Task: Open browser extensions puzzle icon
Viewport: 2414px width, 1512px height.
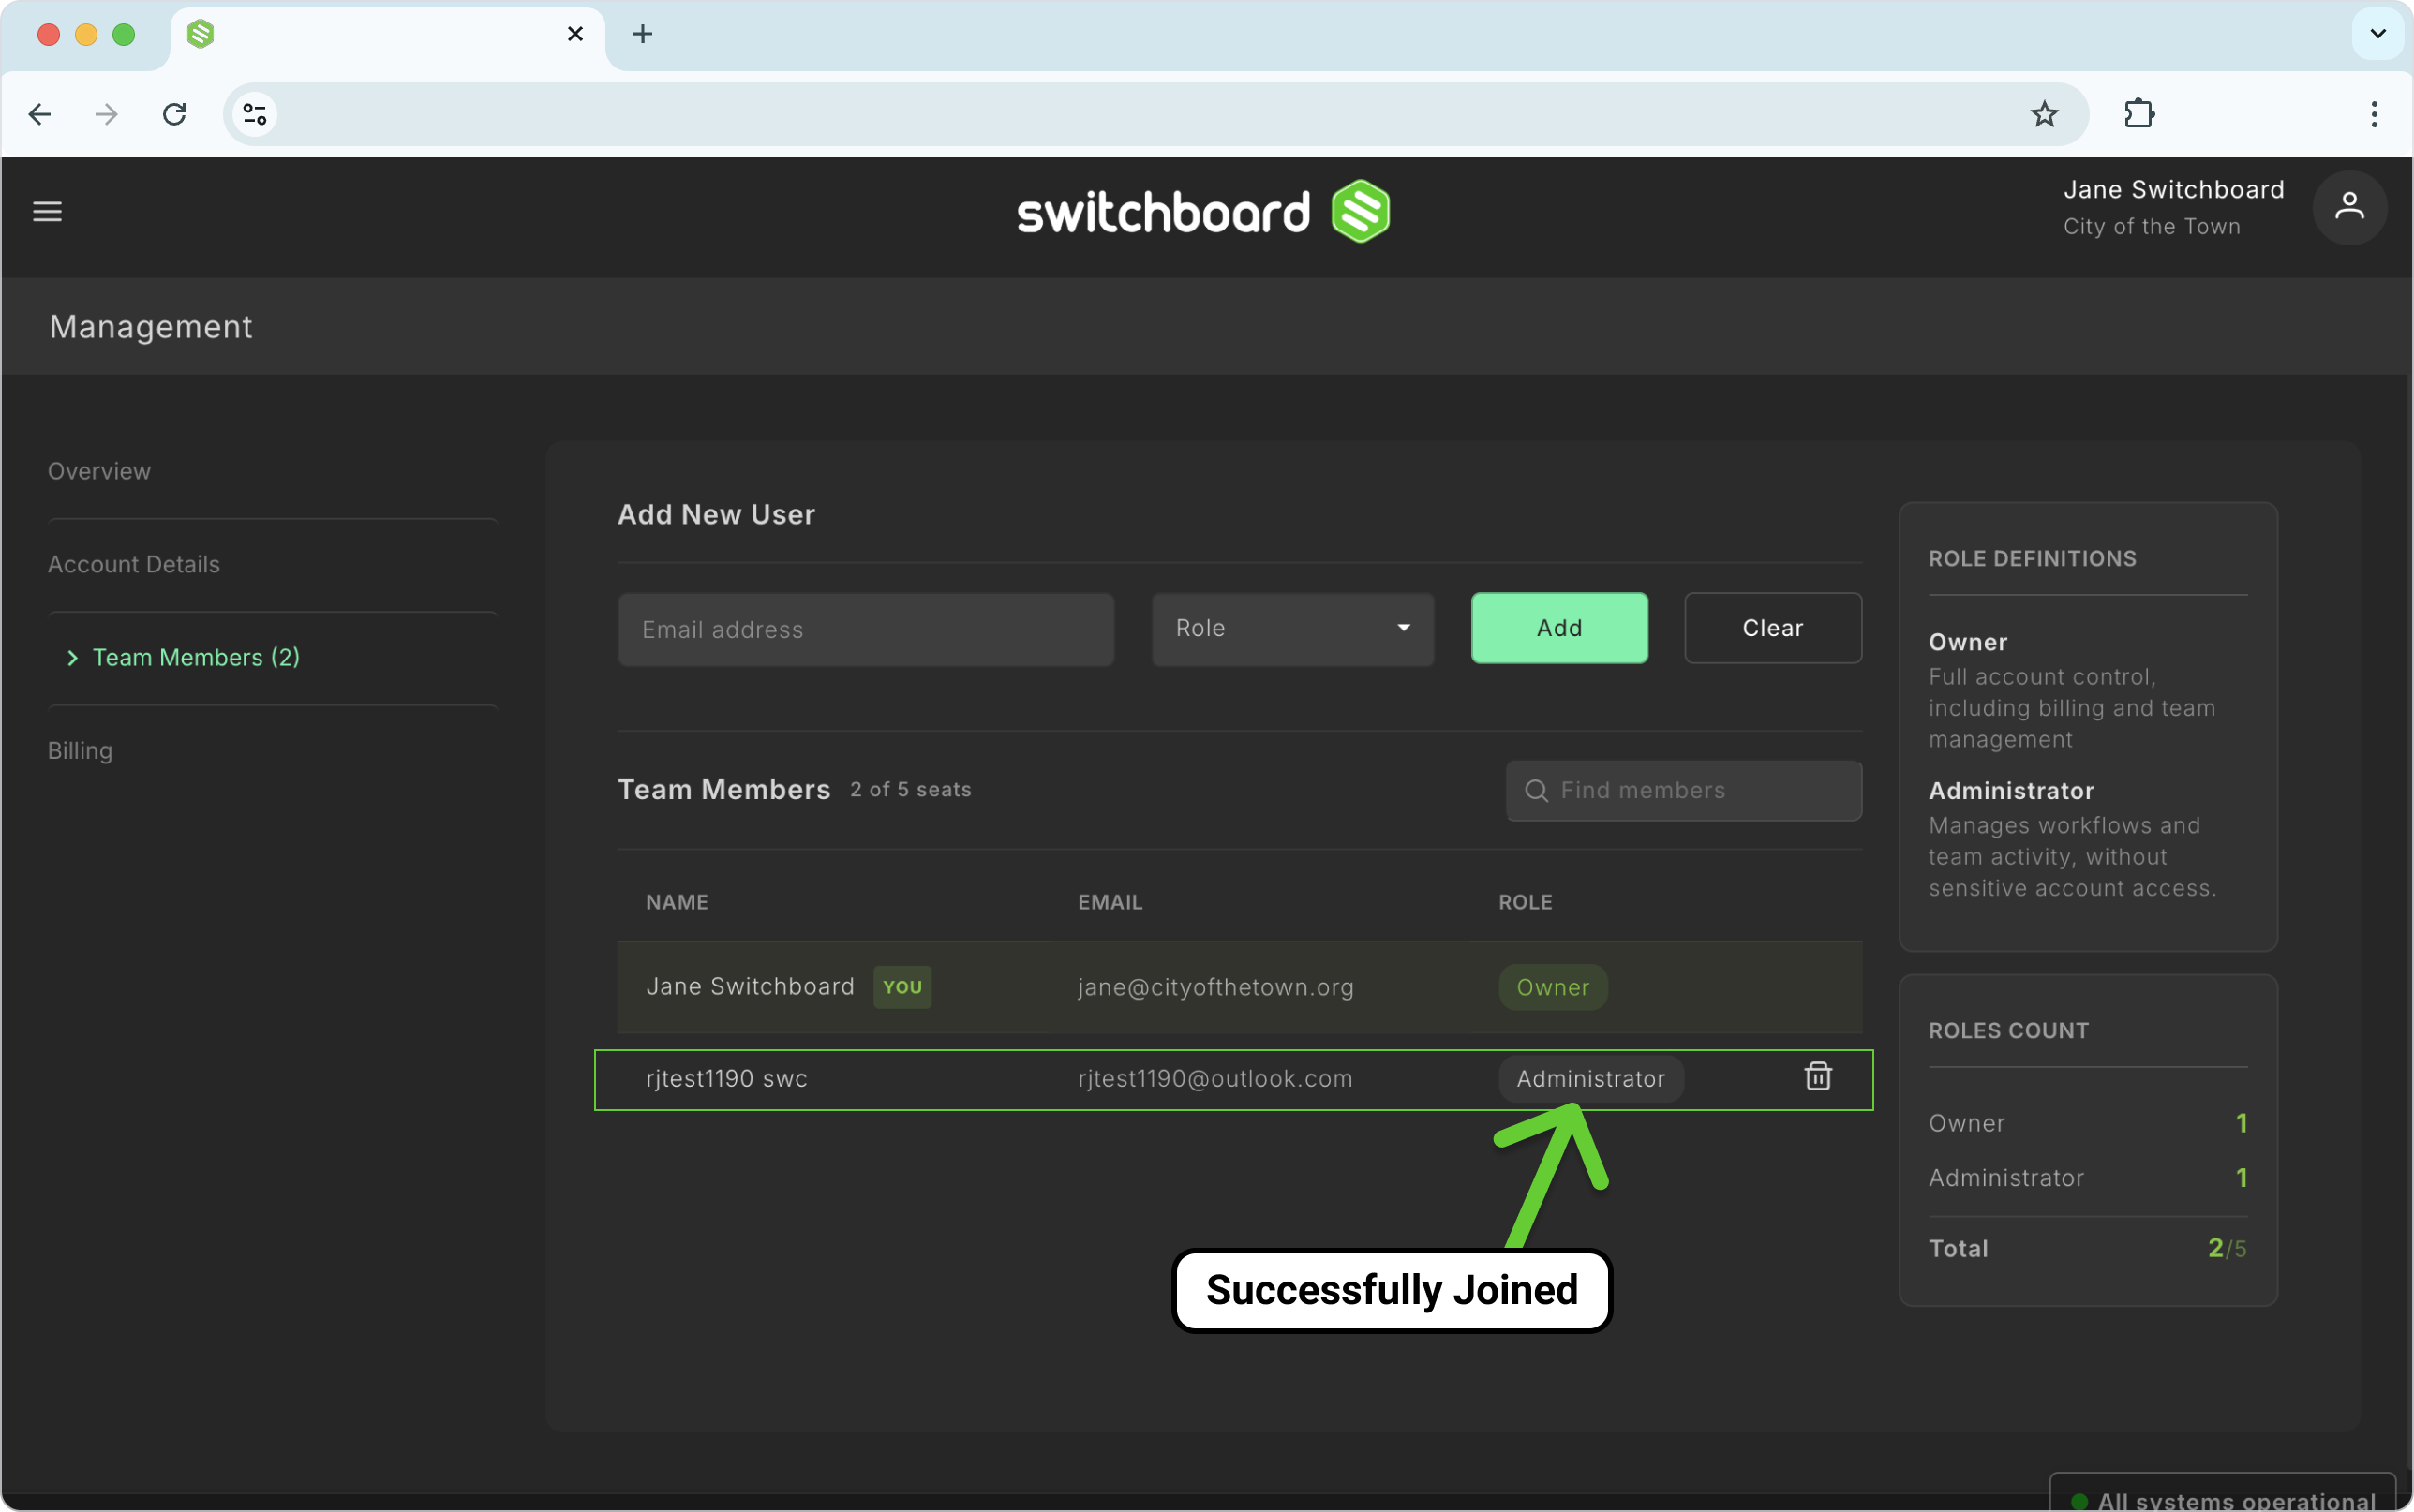Action: [2139, 114]
